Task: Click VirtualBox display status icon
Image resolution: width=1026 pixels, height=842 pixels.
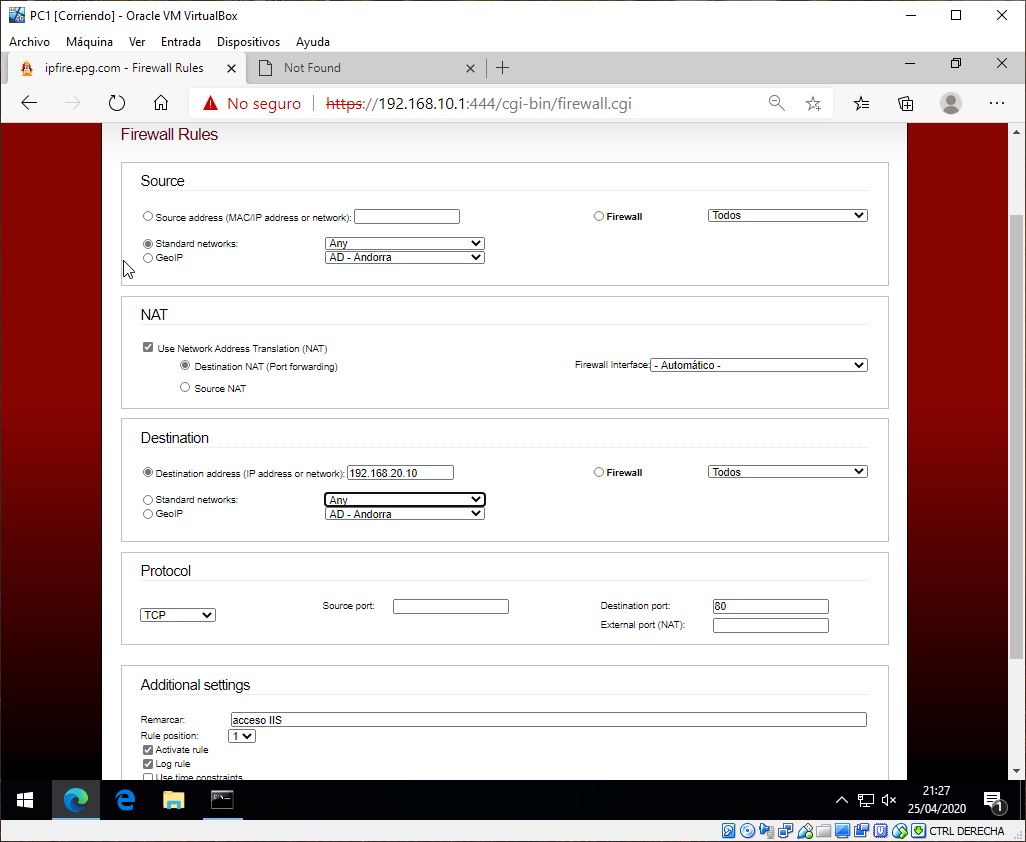Action: (x=842, y=831)
